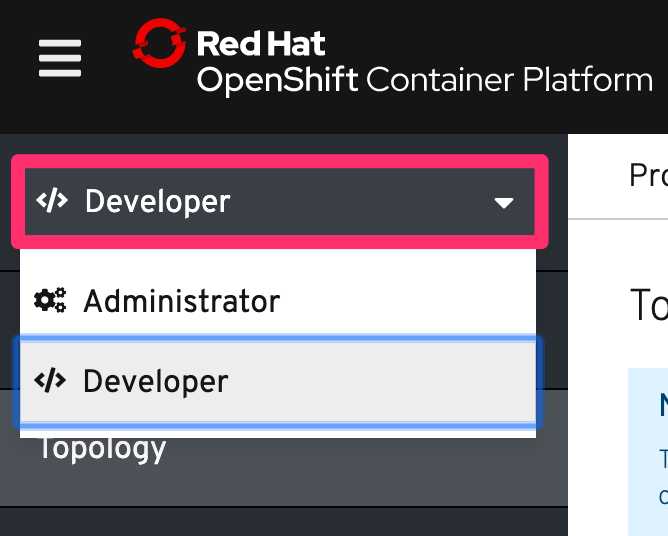
Task: Click the code icon beside the Developer option
Action: click(50, 380)
